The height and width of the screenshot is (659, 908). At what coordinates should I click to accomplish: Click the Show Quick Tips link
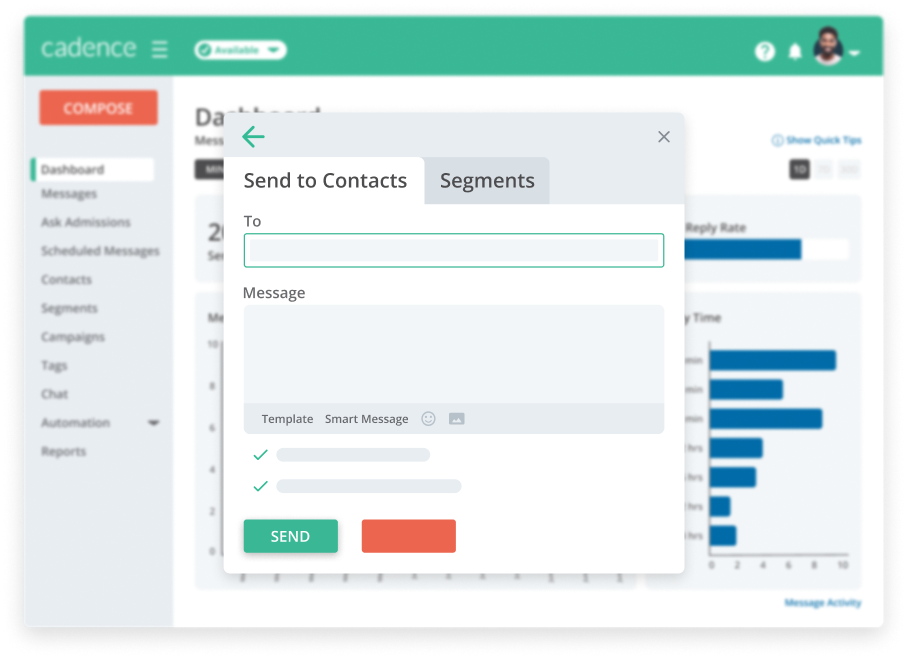(816, 140)
